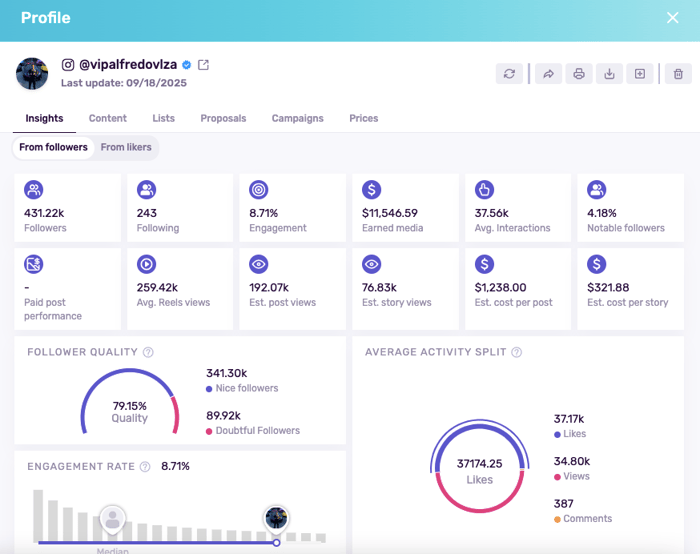700x554 pixels.
Task: Open the Content tab
Action: [107, 118]
